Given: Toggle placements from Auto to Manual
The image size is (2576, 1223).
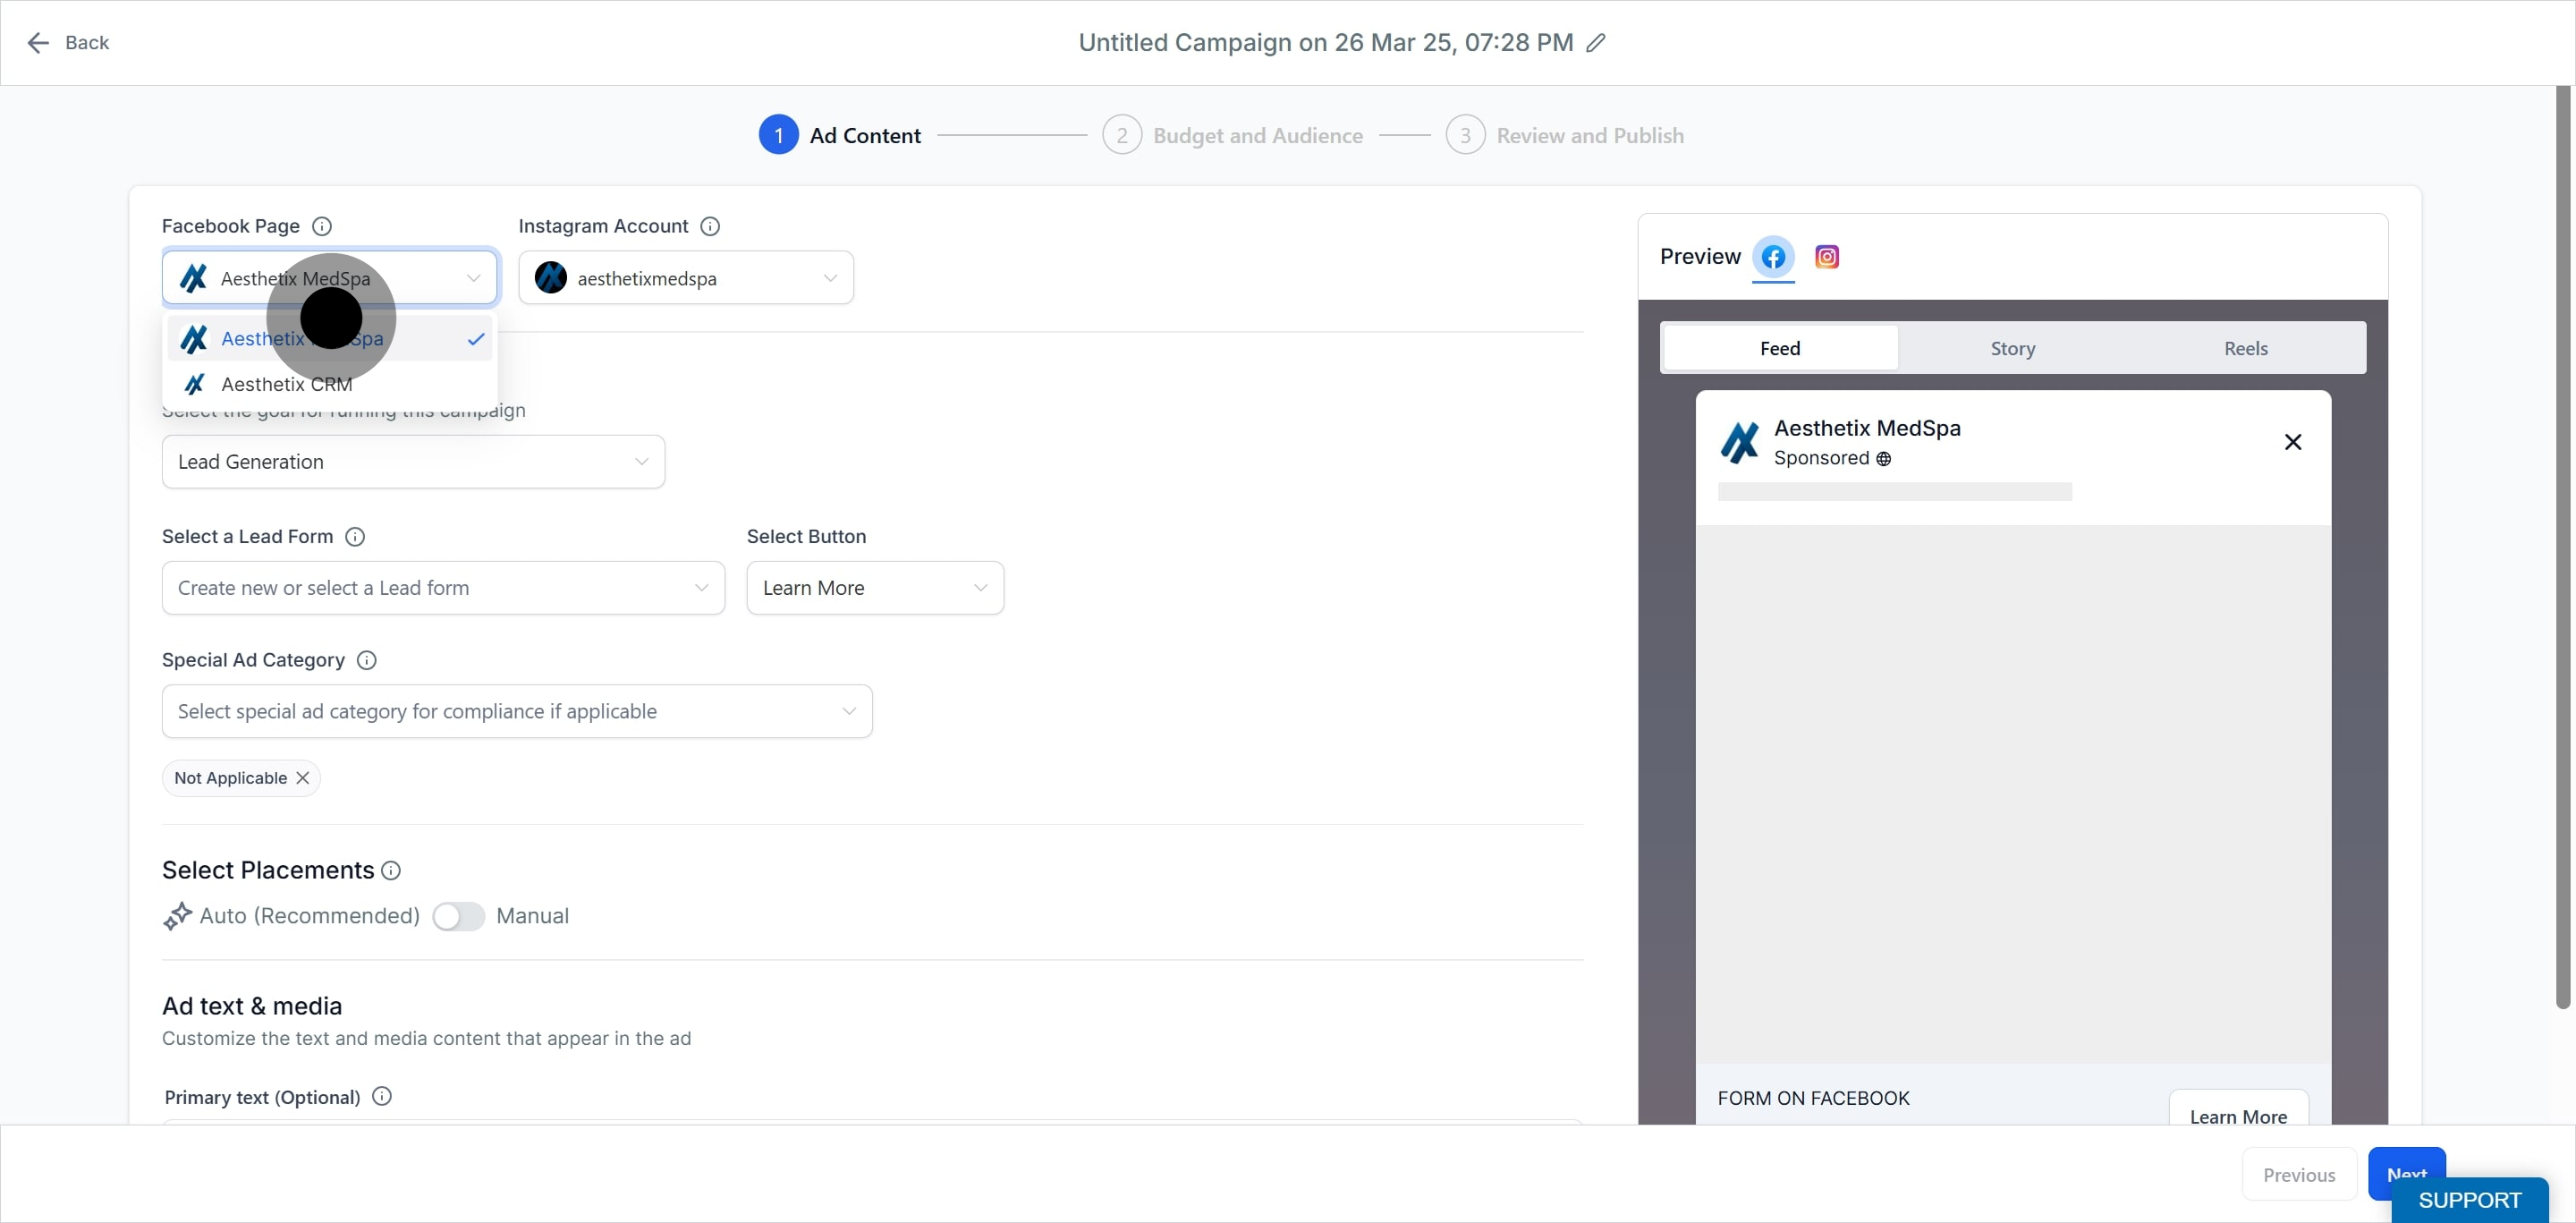Looking at the screenshot, I should tap(458, 916).
